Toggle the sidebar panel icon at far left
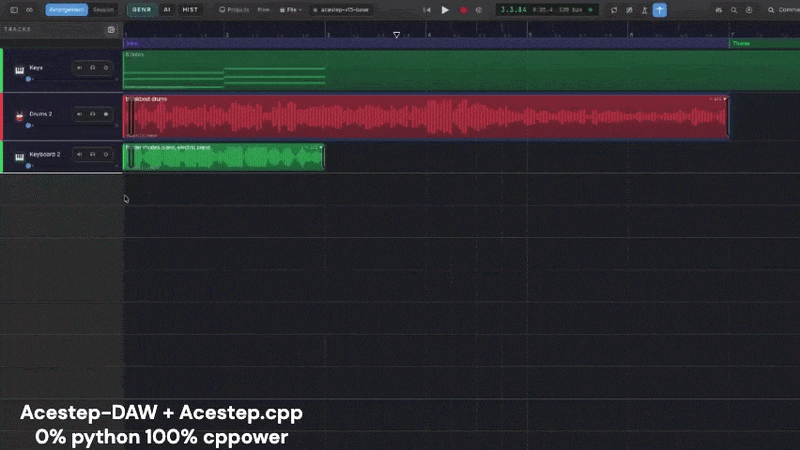Viewport: 800px width, 450px height. [x=14, y=10]
